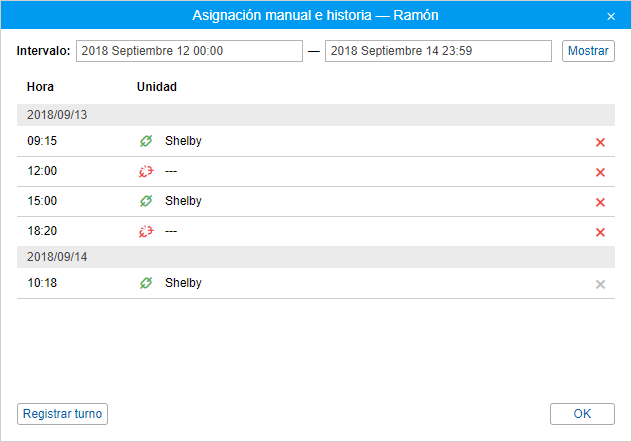Image resolution: width=632 pixels, height=442 pixels.
Task: Click the red unlink icon at 18:20
Action: 146,231
